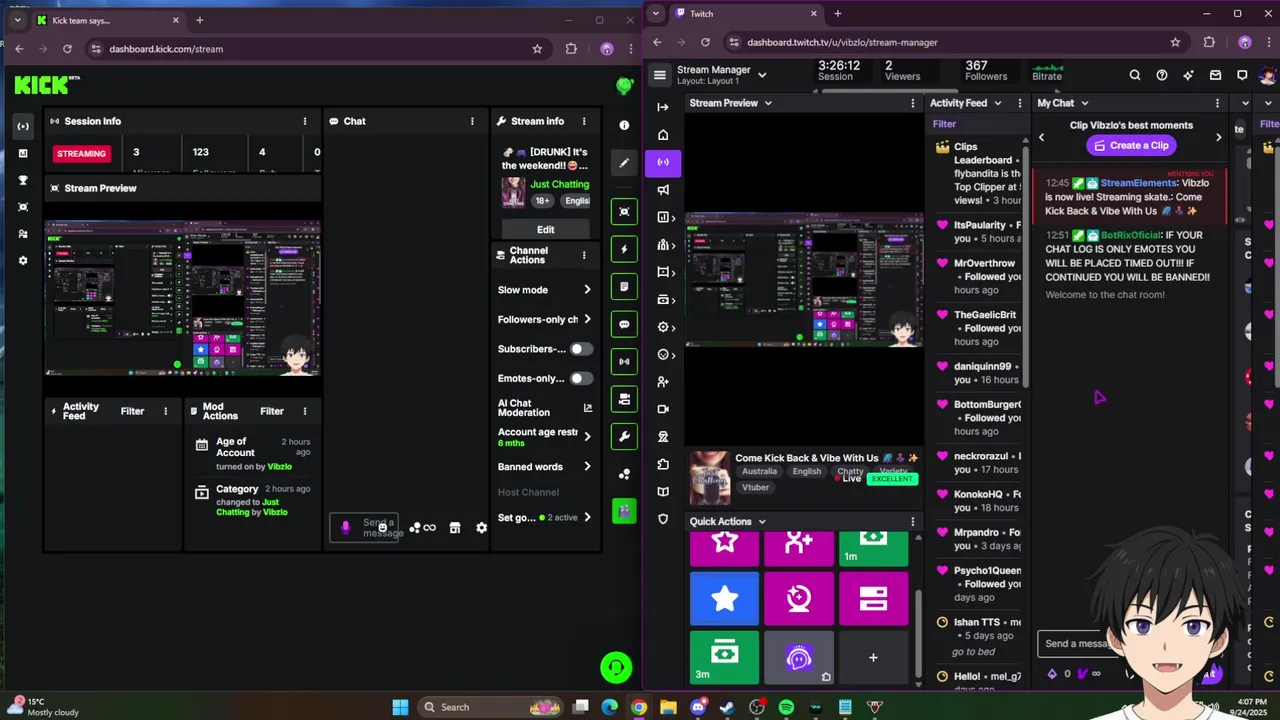
Task: Click the Quick Actions panel scrollbar
Action: pos(919,634)
